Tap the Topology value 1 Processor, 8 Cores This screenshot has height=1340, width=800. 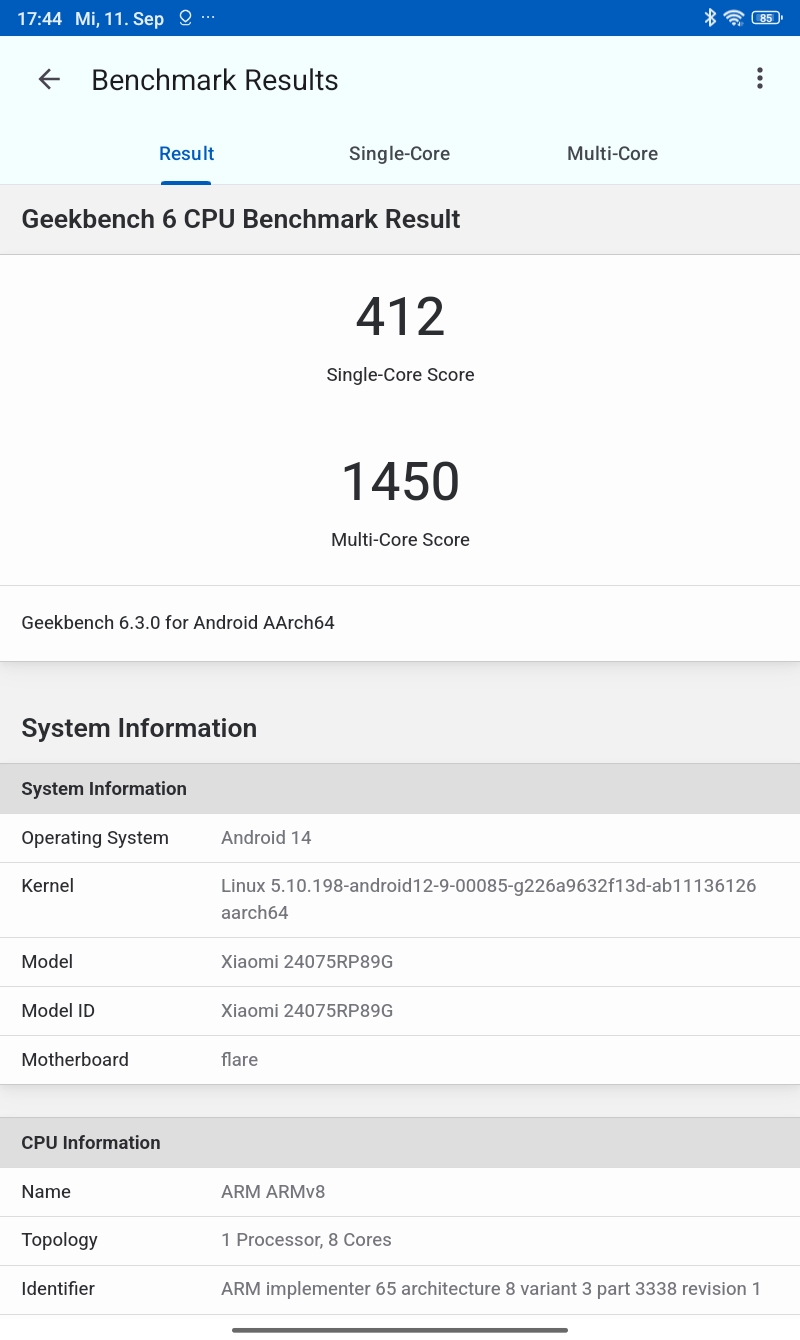tap(306, 1240)
